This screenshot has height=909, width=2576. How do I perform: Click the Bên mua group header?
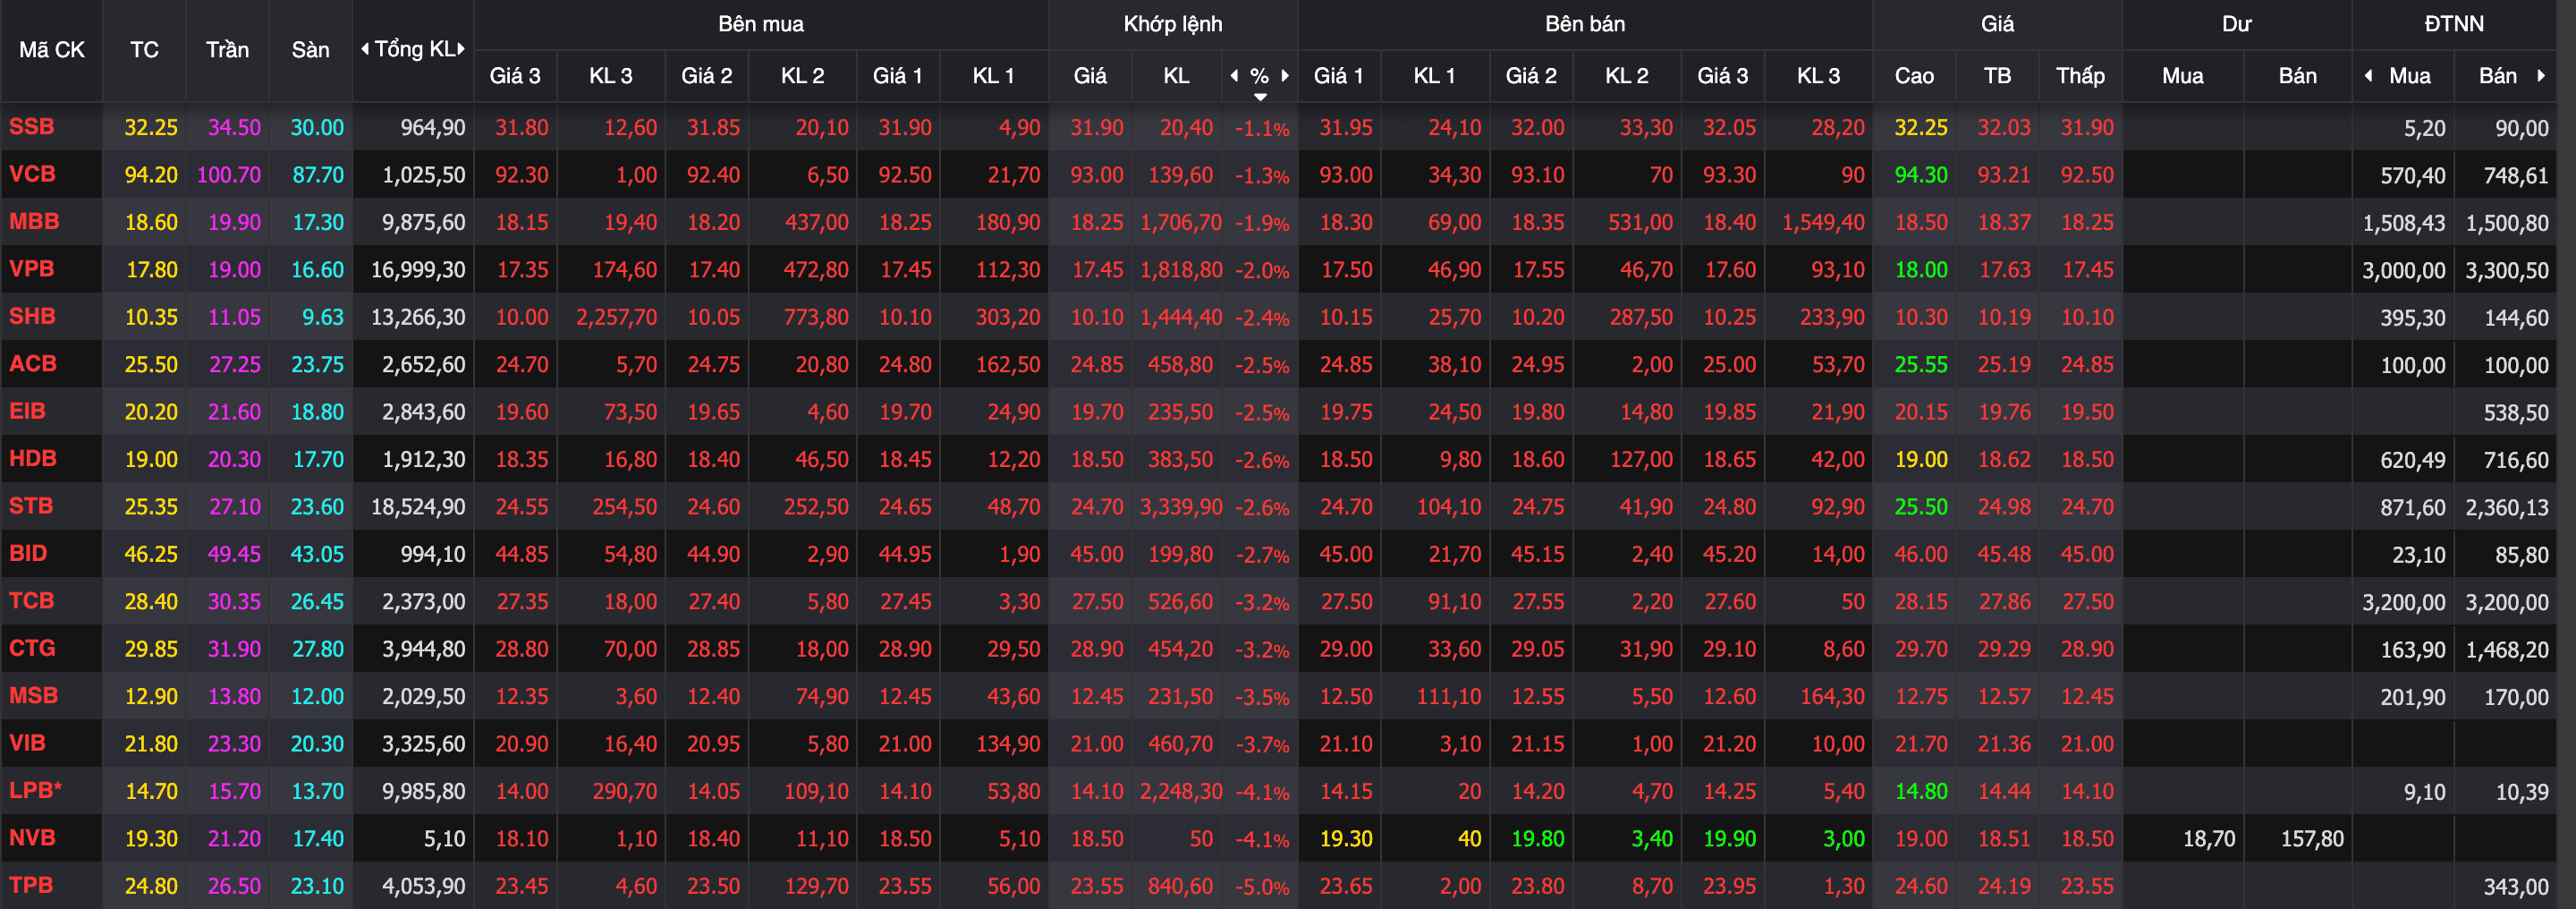point(761,24)
